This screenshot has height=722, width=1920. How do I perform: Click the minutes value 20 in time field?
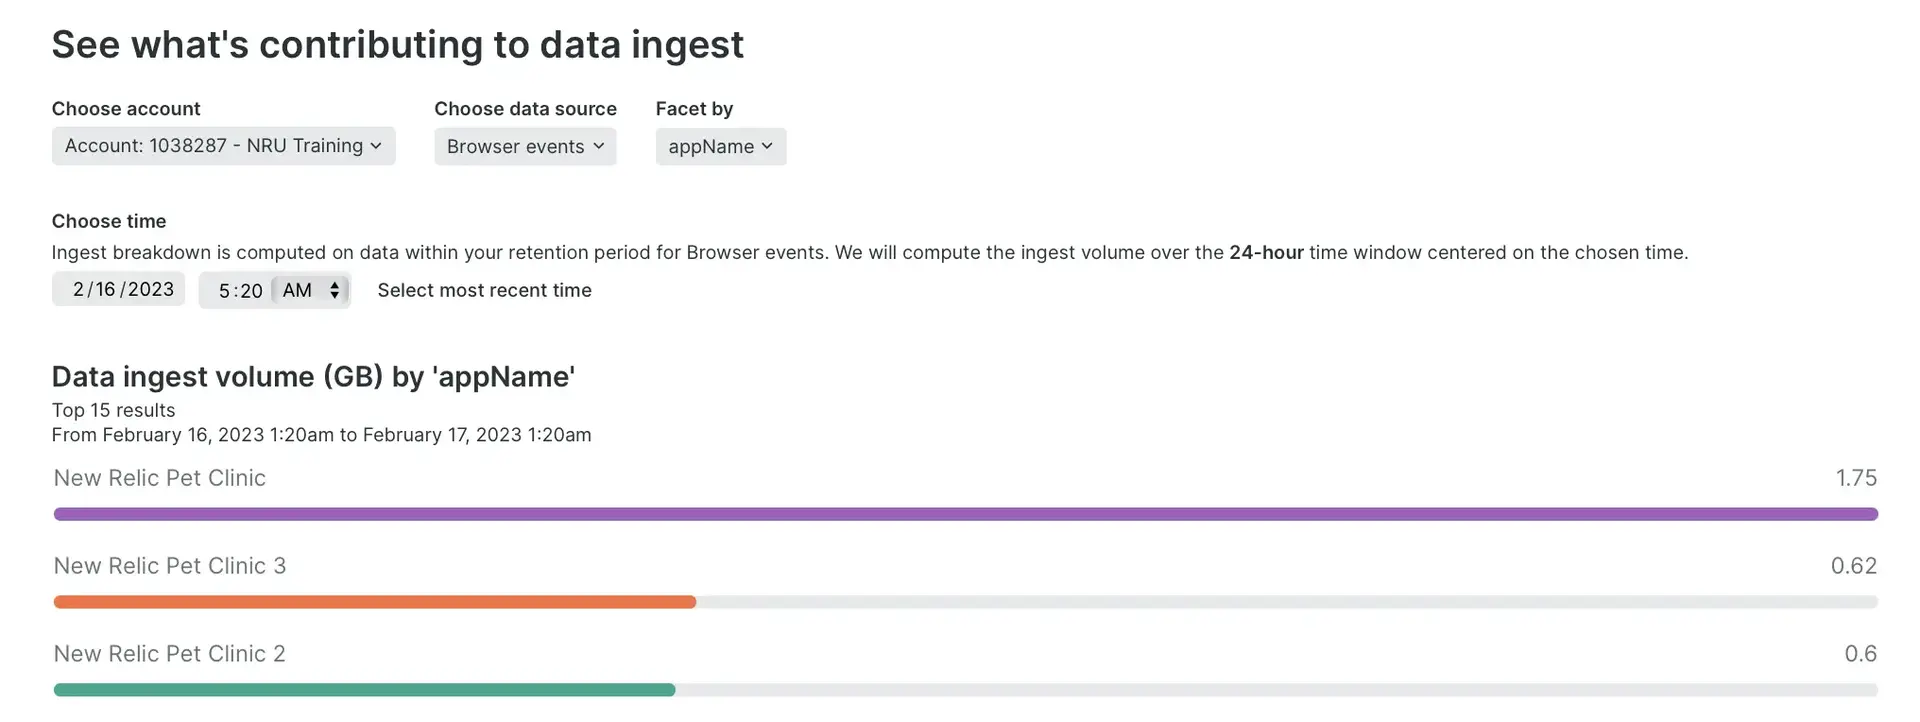251,291
